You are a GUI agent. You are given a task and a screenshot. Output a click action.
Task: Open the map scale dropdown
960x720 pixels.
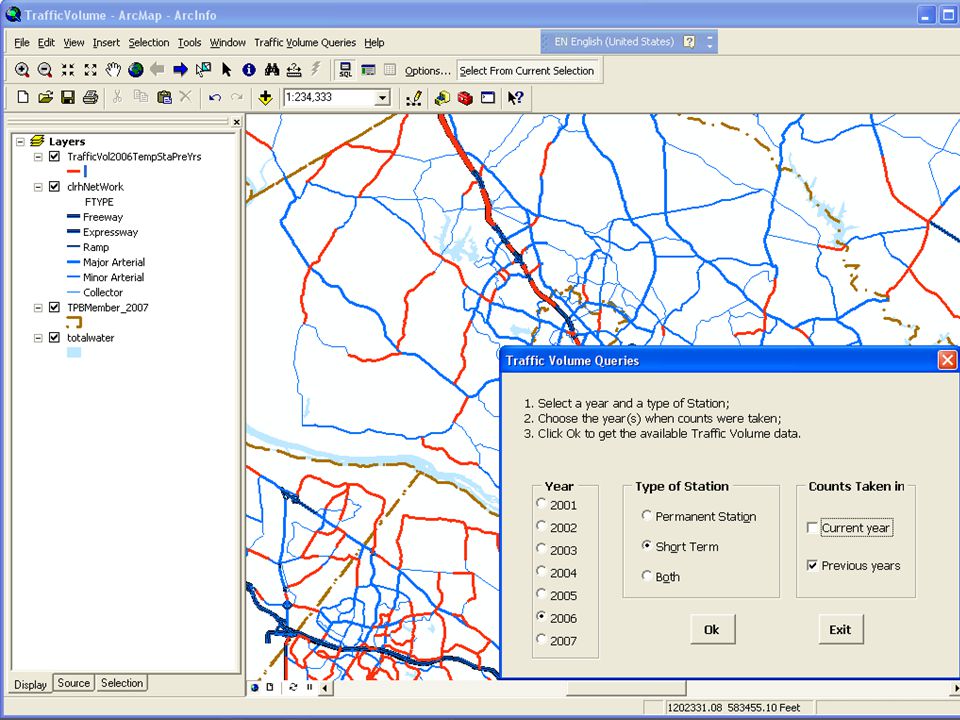(383, 97)
